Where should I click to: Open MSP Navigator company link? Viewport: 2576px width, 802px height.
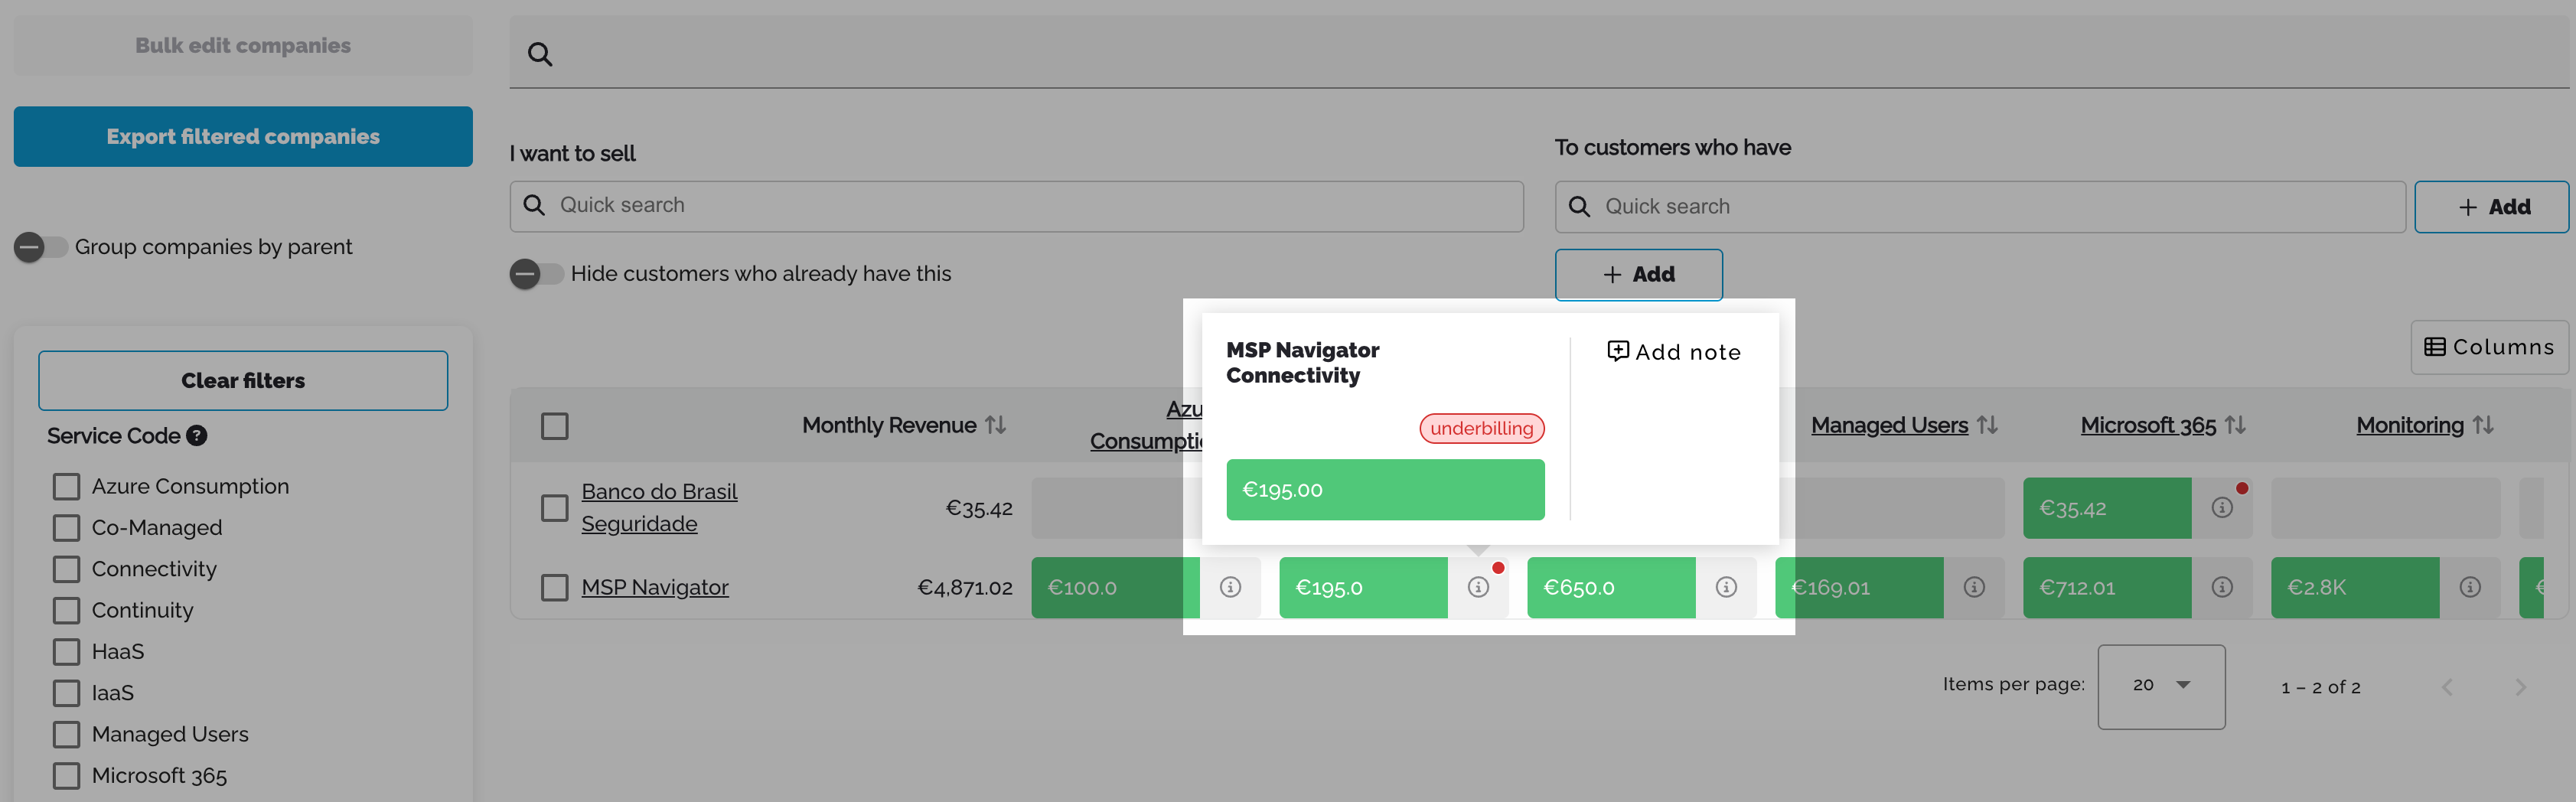655,587
